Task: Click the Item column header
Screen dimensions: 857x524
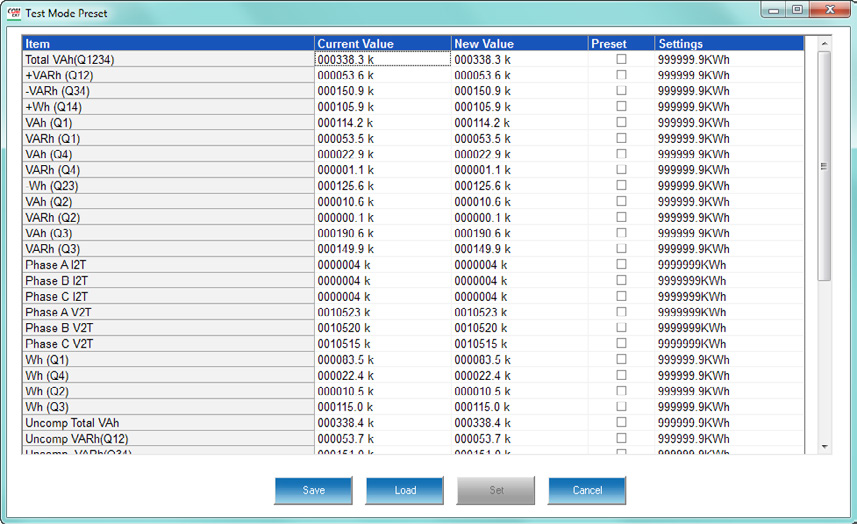Action: click(x=168, y=44)
